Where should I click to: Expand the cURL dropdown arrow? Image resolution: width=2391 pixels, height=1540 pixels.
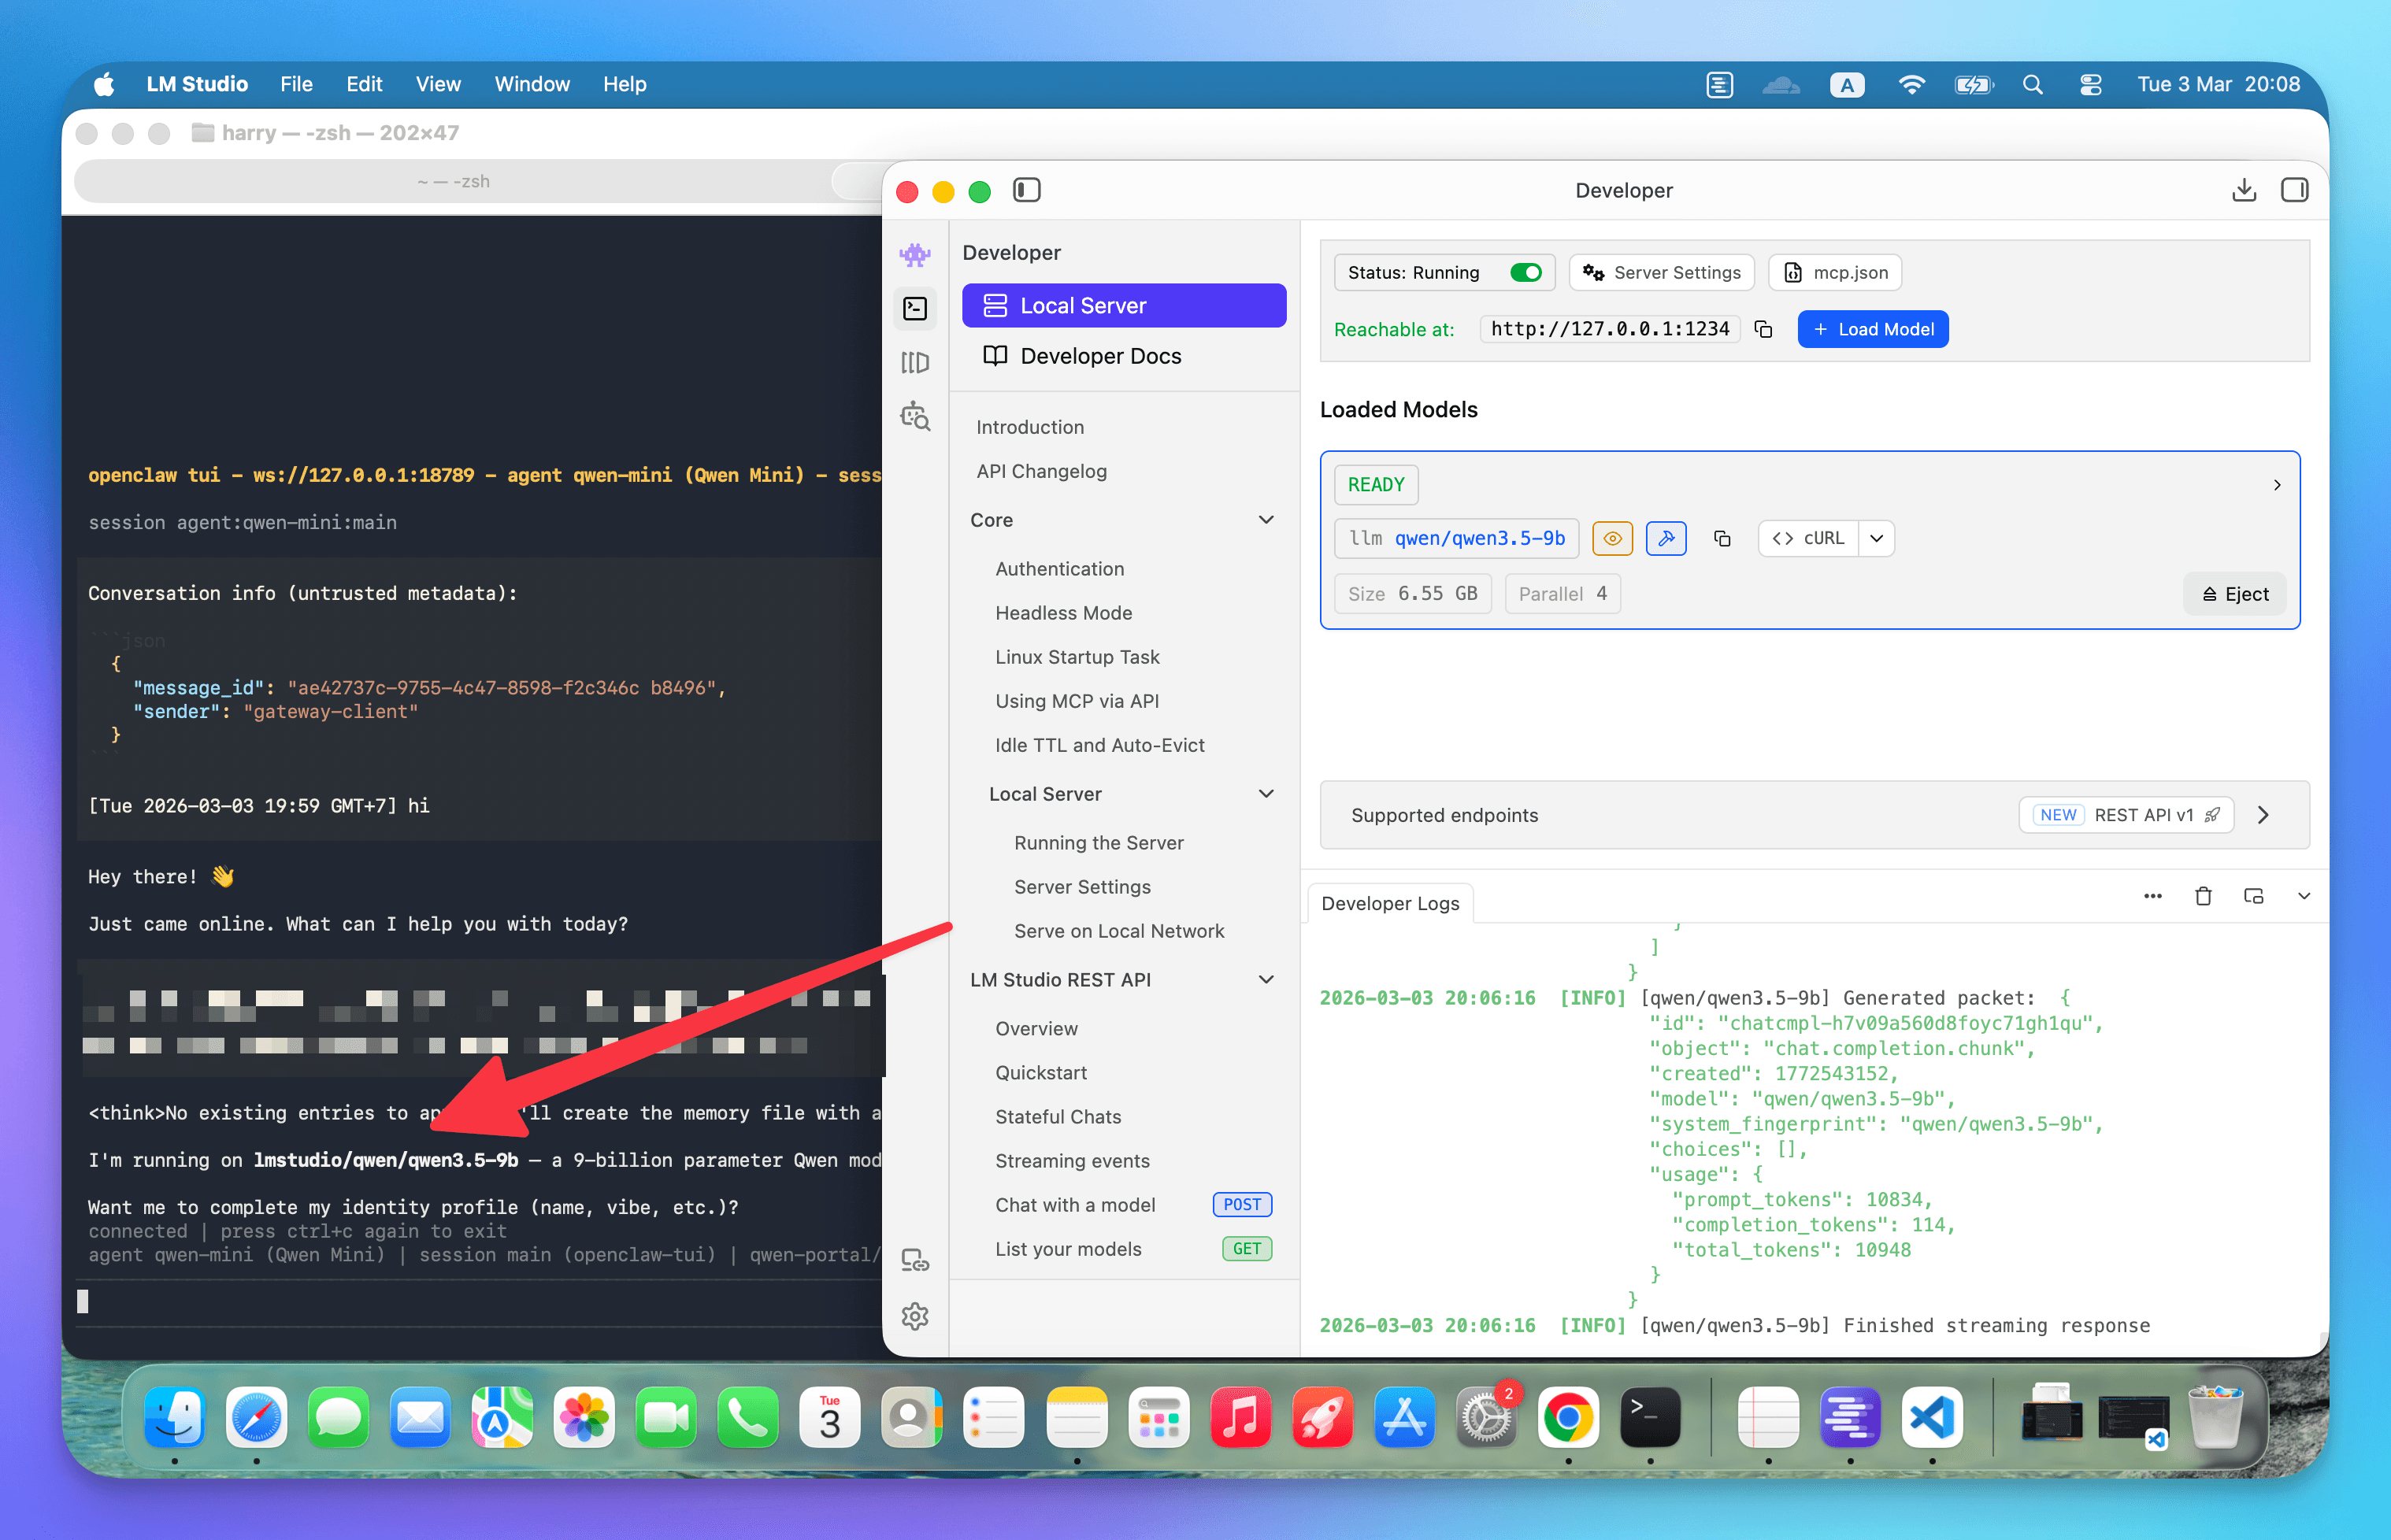pos(1877,538)
